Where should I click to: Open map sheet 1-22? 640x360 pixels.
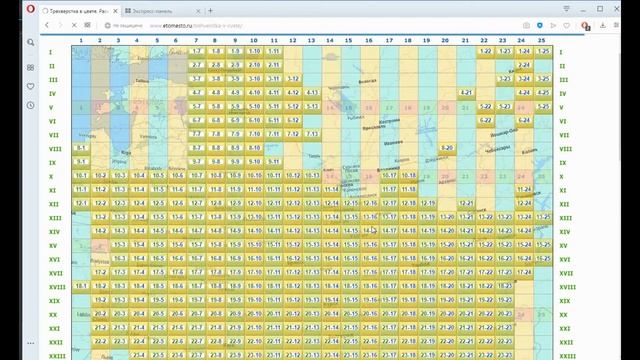click(485, 51)
